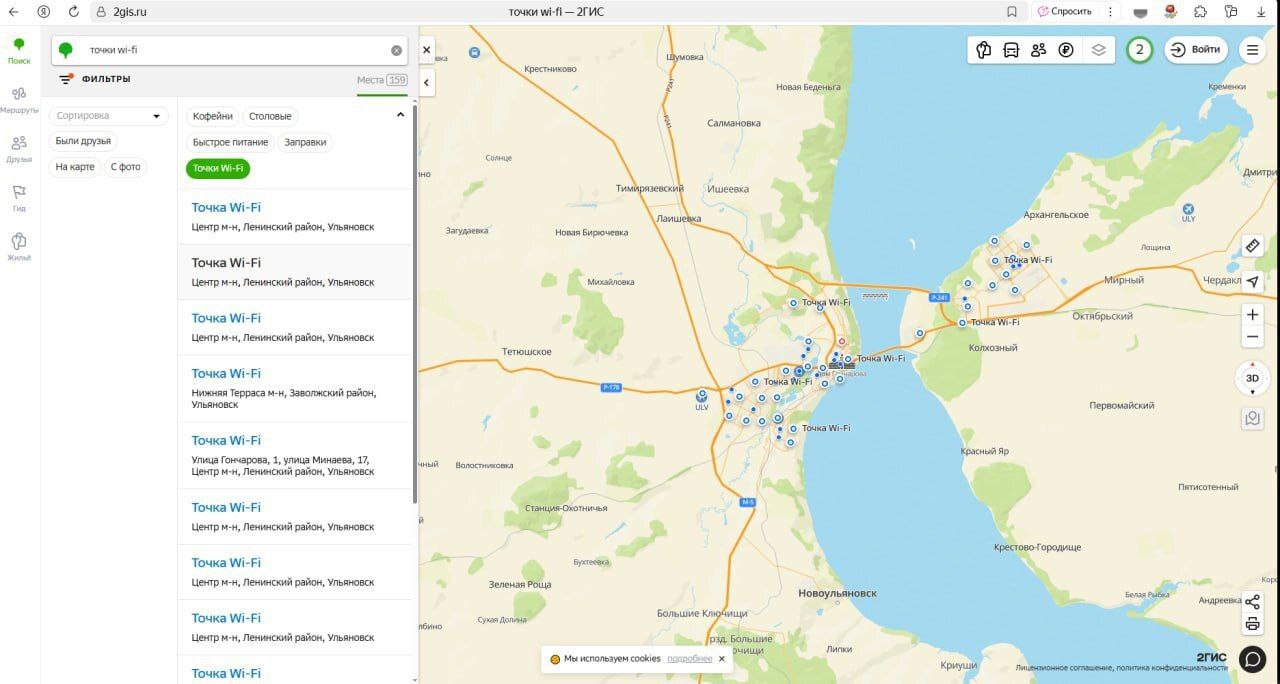This screenshot has width=1280, height=684.
Task: Center the map on my location
Action: coord(1253,281)
